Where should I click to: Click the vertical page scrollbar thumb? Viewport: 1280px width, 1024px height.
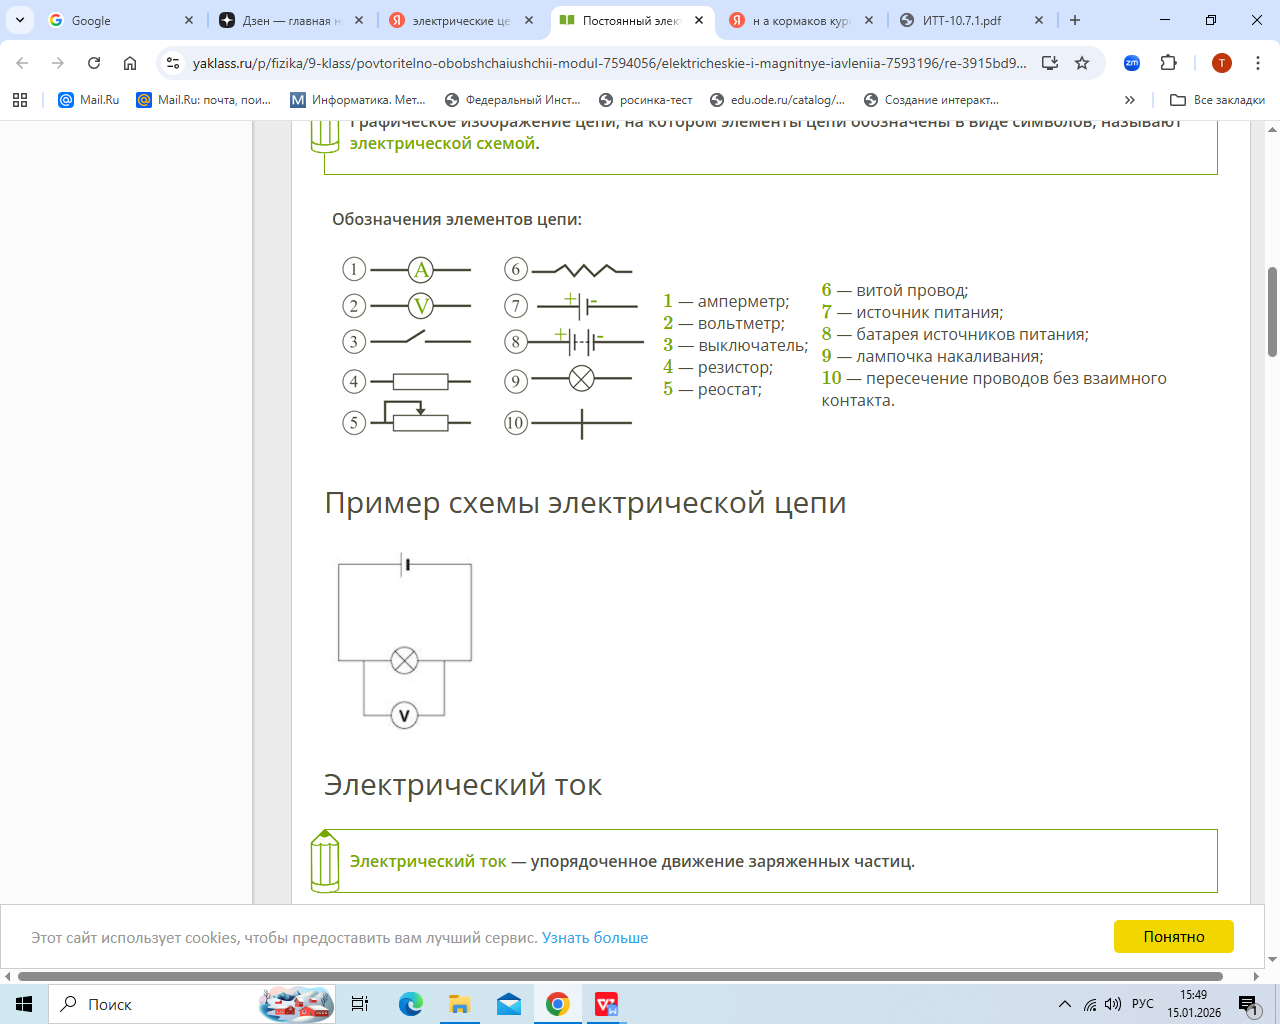(x=1272, y=312)
